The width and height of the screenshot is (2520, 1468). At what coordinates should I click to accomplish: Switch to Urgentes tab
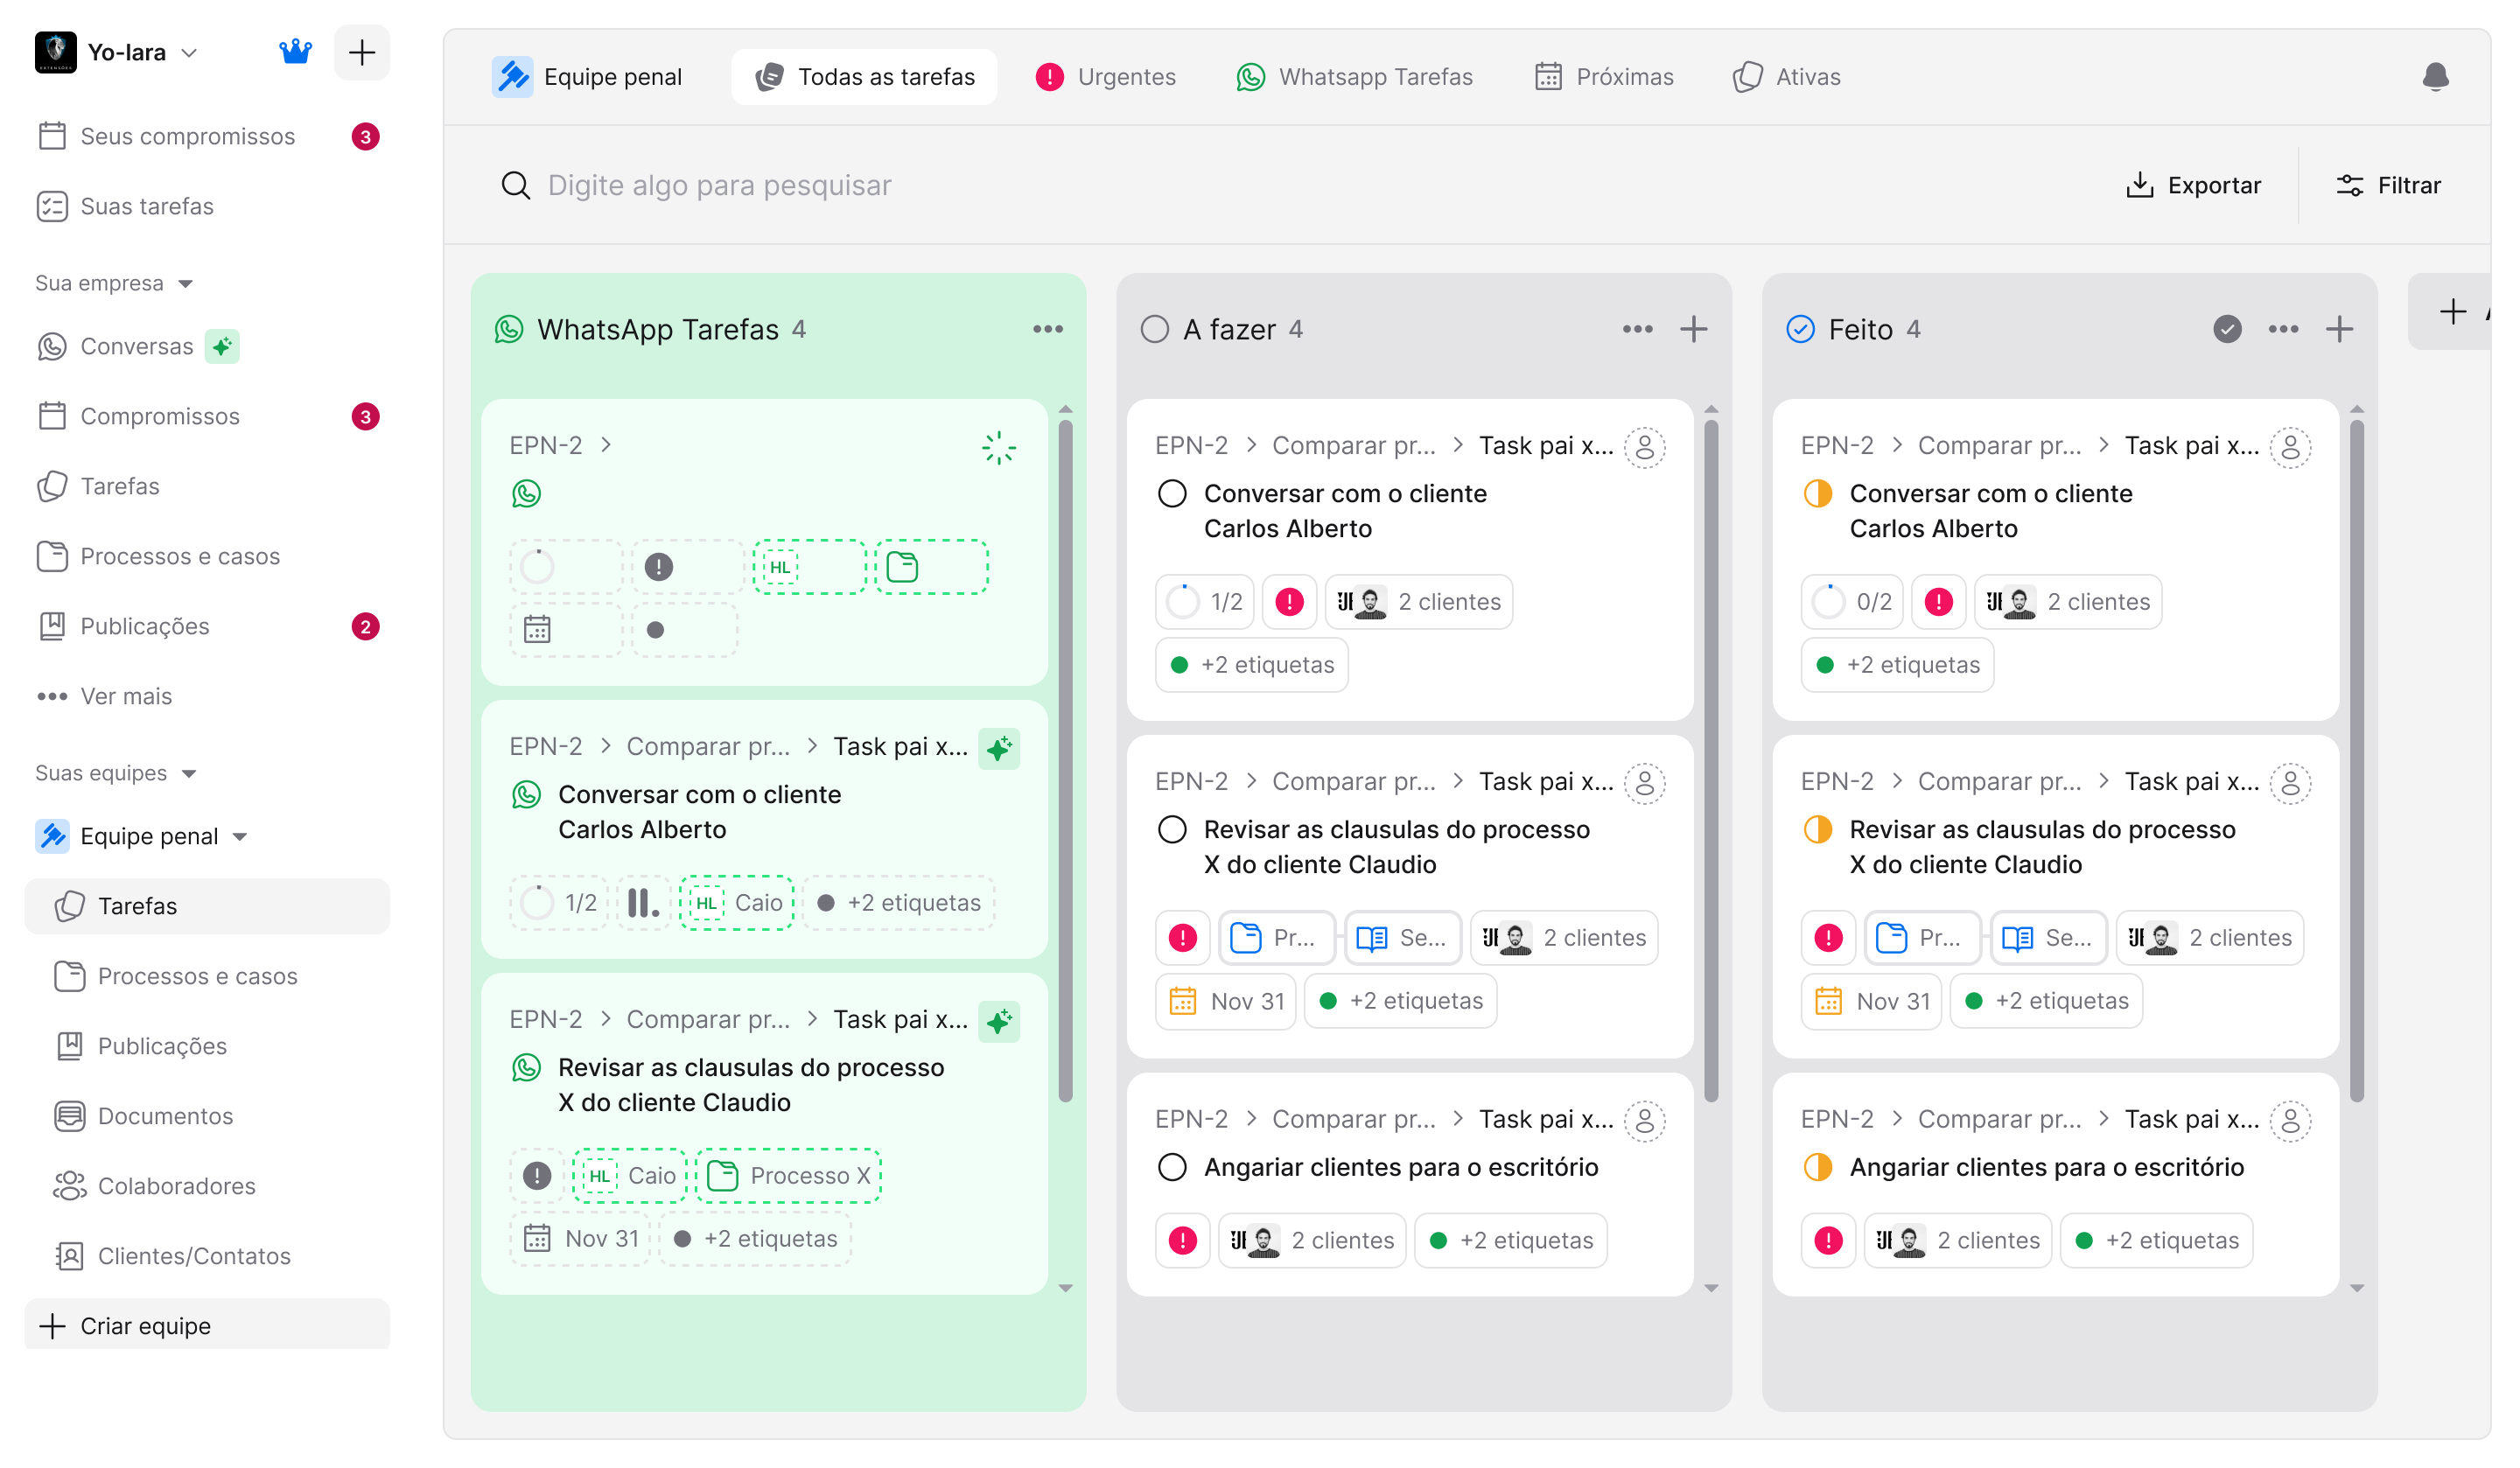tap(1105, 77)
